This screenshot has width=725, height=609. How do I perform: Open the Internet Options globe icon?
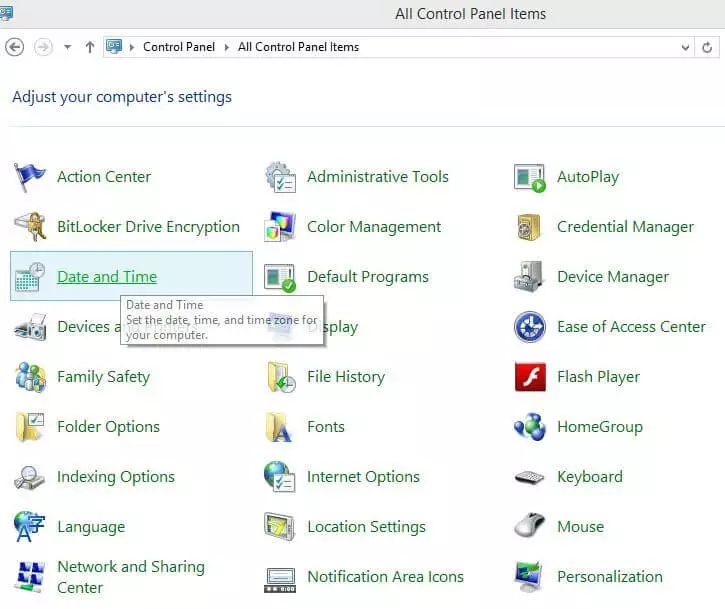tap(280, 477)
